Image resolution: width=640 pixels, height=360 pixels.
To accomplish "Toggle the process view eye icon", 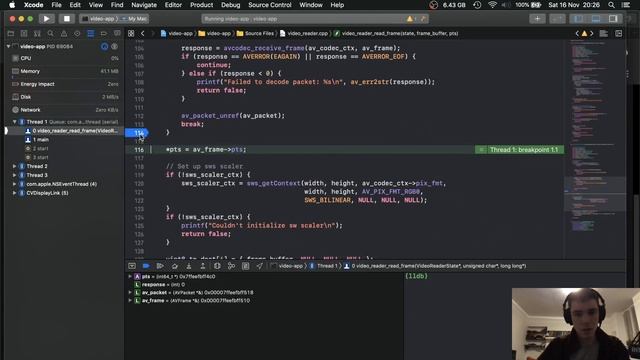I will point(115,47).
